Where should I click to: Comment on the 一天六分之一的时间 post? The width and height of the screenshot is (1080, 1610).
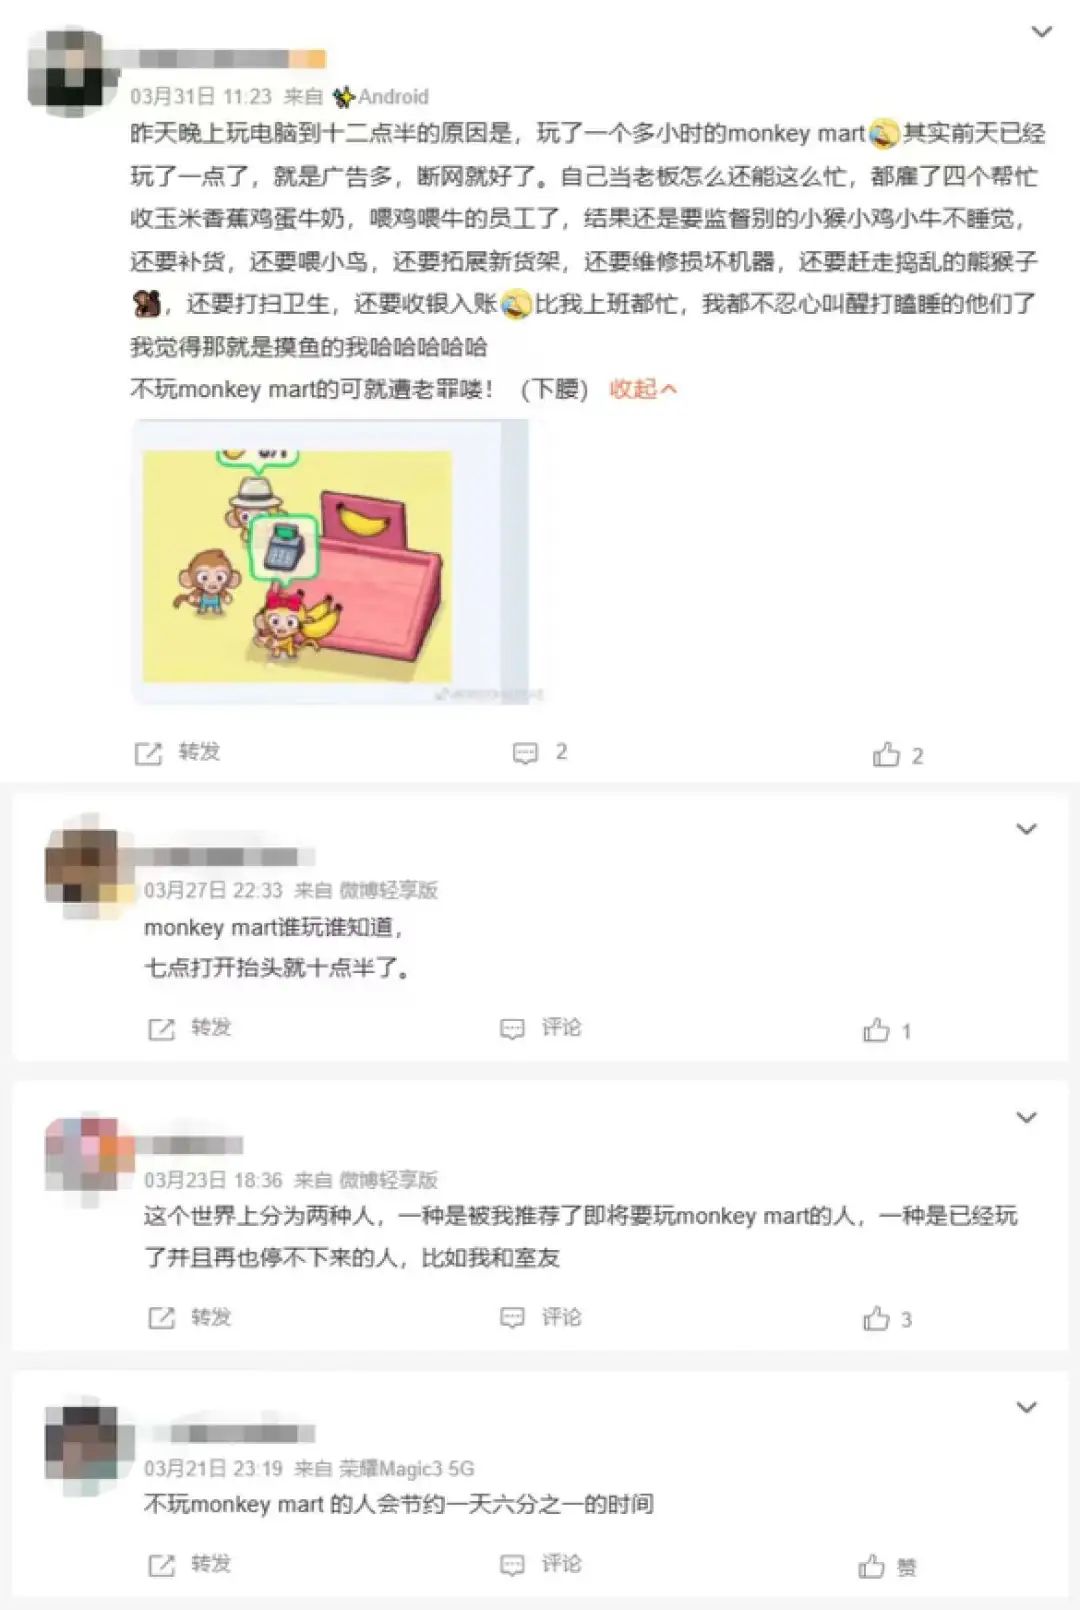pyautogui.click(x=540, y=1564)
